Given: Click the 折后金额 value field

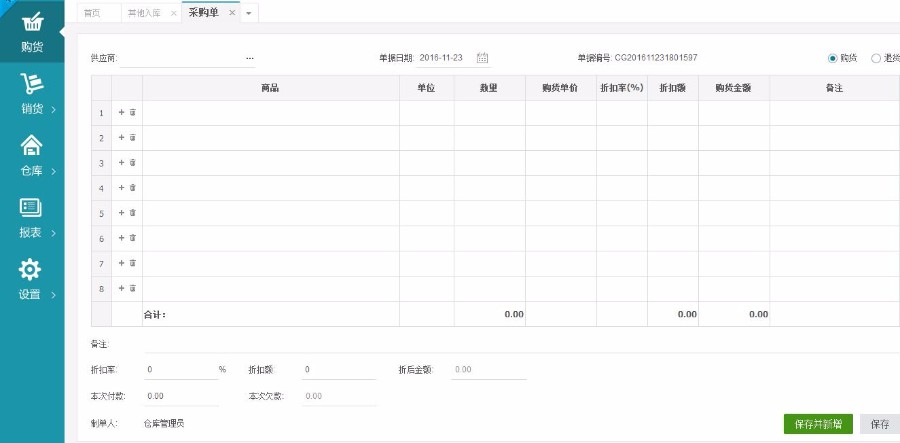Looking at the screenshot, I should pos(488,370).
